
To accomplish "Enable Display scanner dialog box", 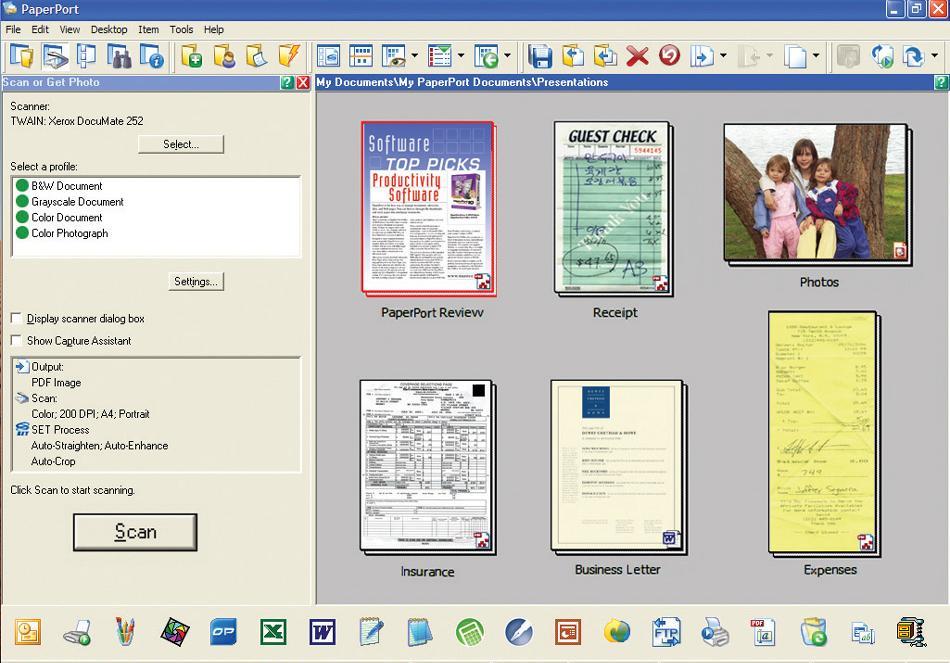I will [x=16, y=318].
